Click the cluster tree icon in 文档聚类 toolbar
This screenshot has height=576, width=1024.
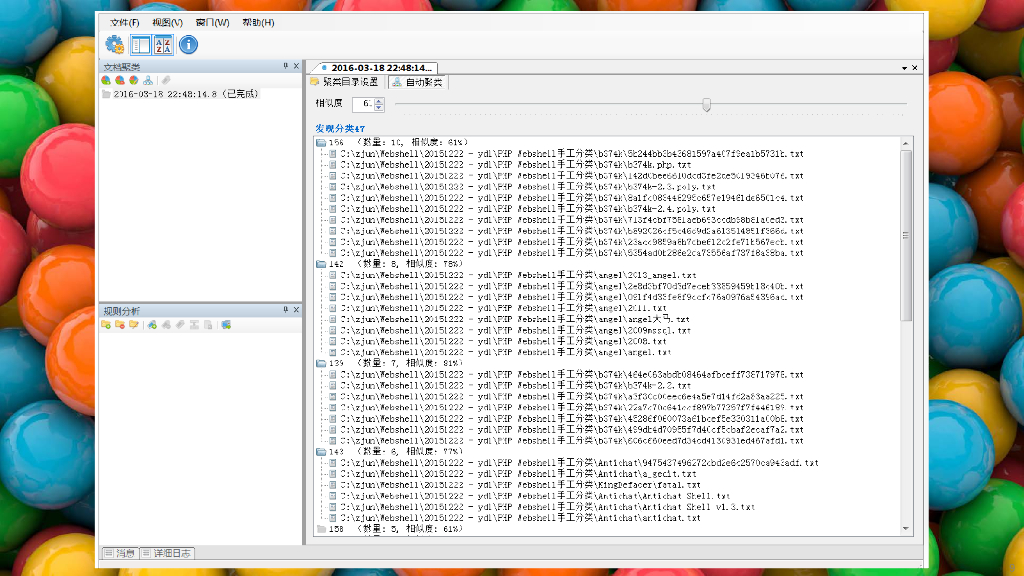tap(148, 80)
